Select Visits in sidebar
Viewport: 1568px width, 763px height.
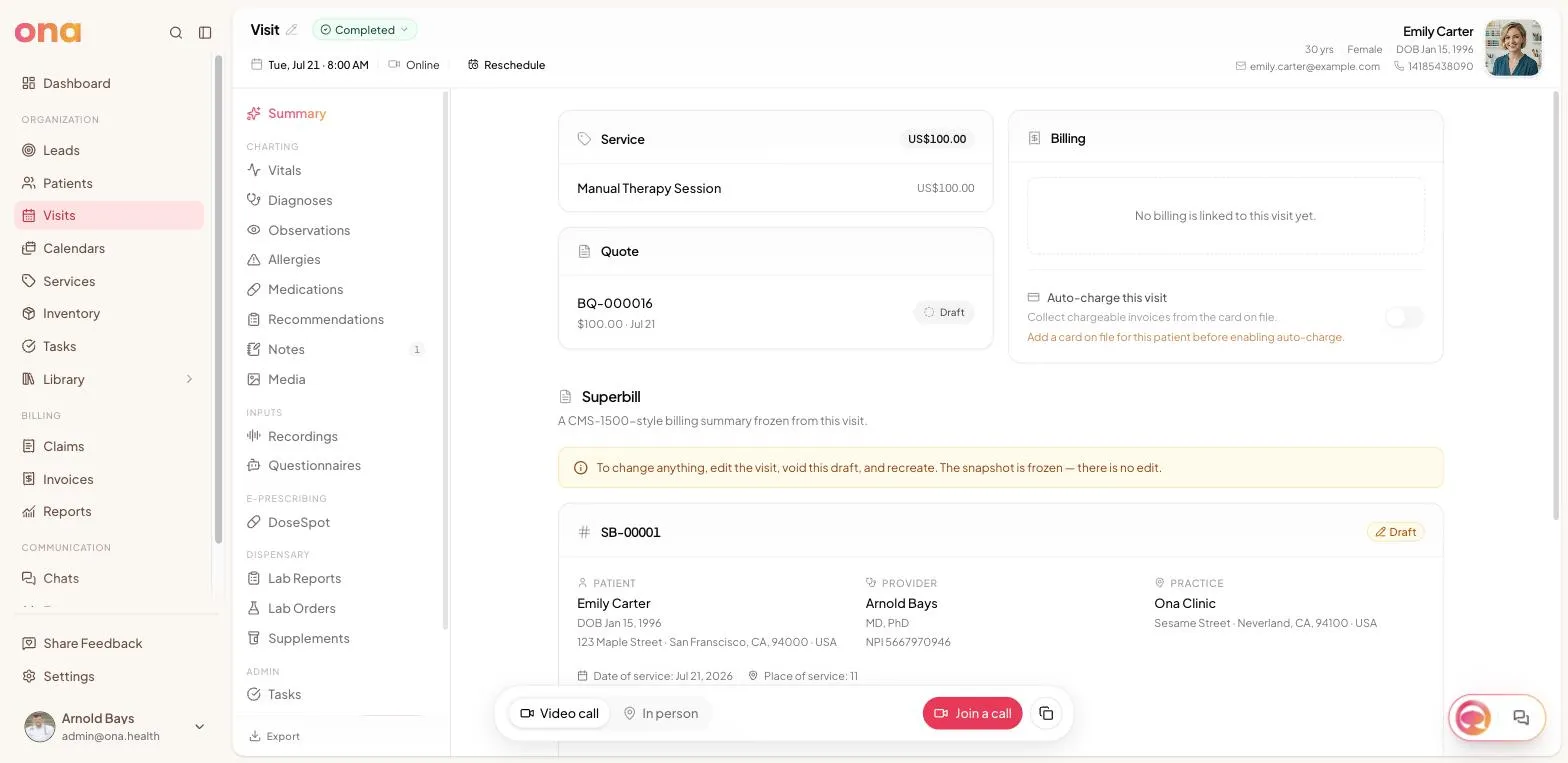pyautogui.click(x=109, y=215)
